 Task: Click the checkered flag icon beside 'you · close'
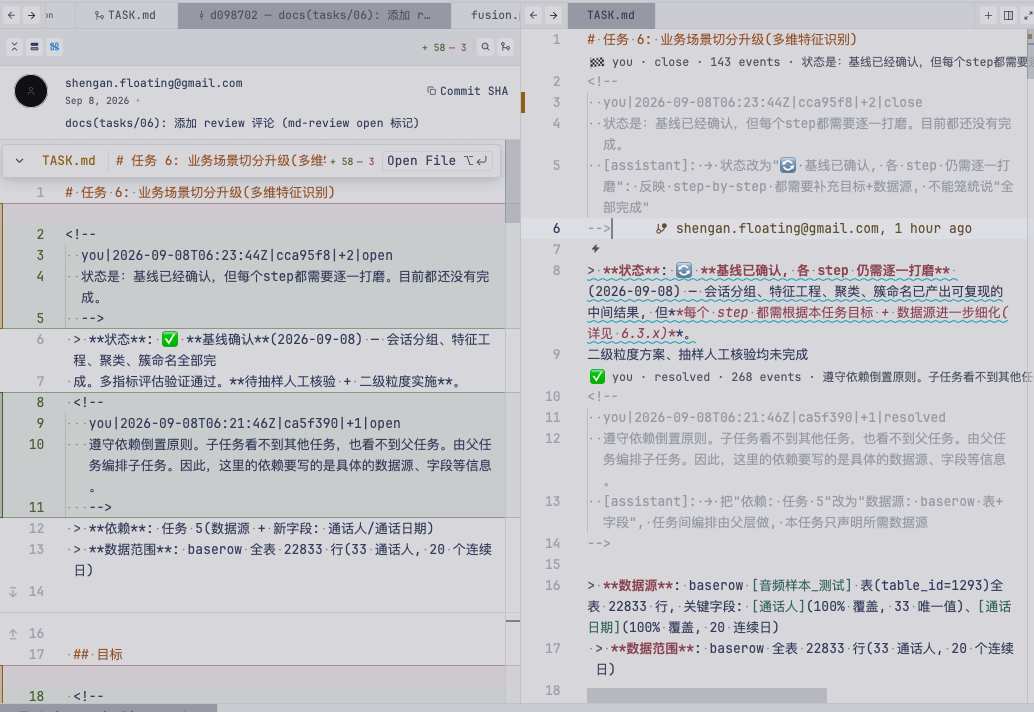[x=597, y=62]
